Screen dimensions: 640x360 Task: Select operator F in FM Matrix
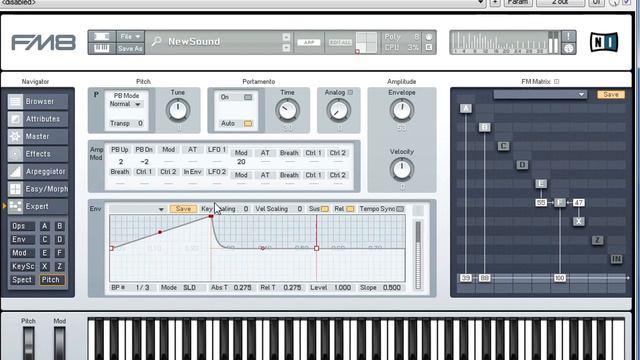(x=560, y=202)
